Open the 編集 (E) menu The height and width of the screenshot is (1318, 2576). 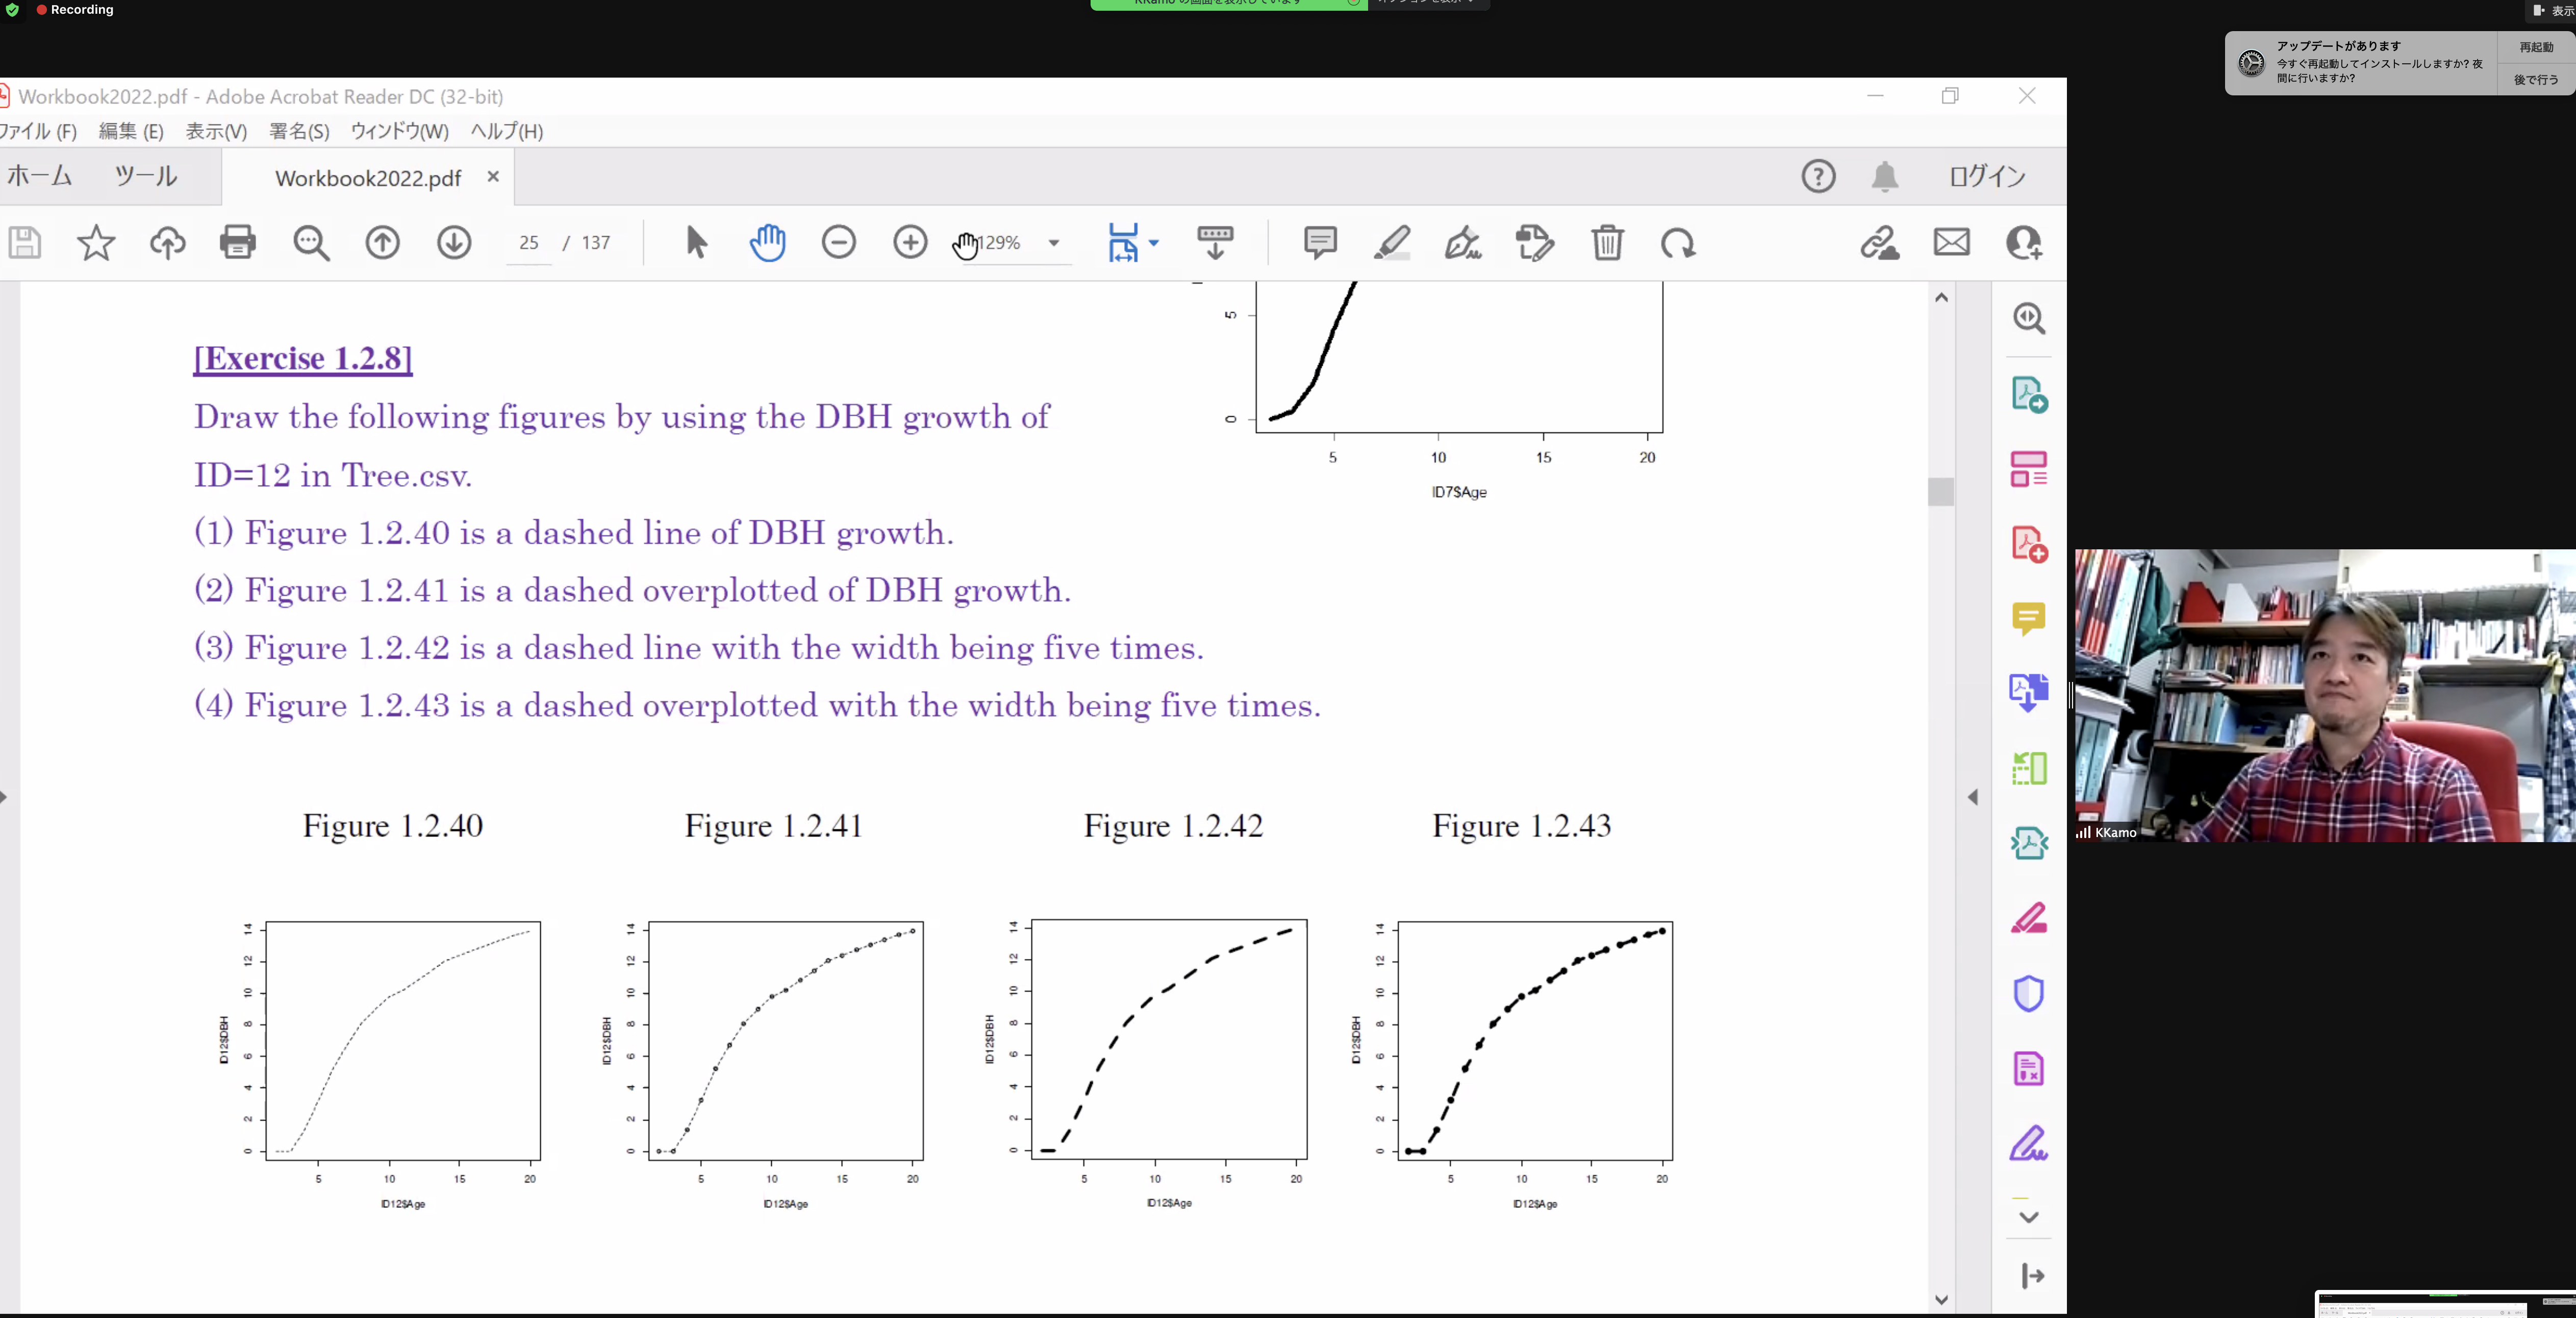[x=131, y=131]
